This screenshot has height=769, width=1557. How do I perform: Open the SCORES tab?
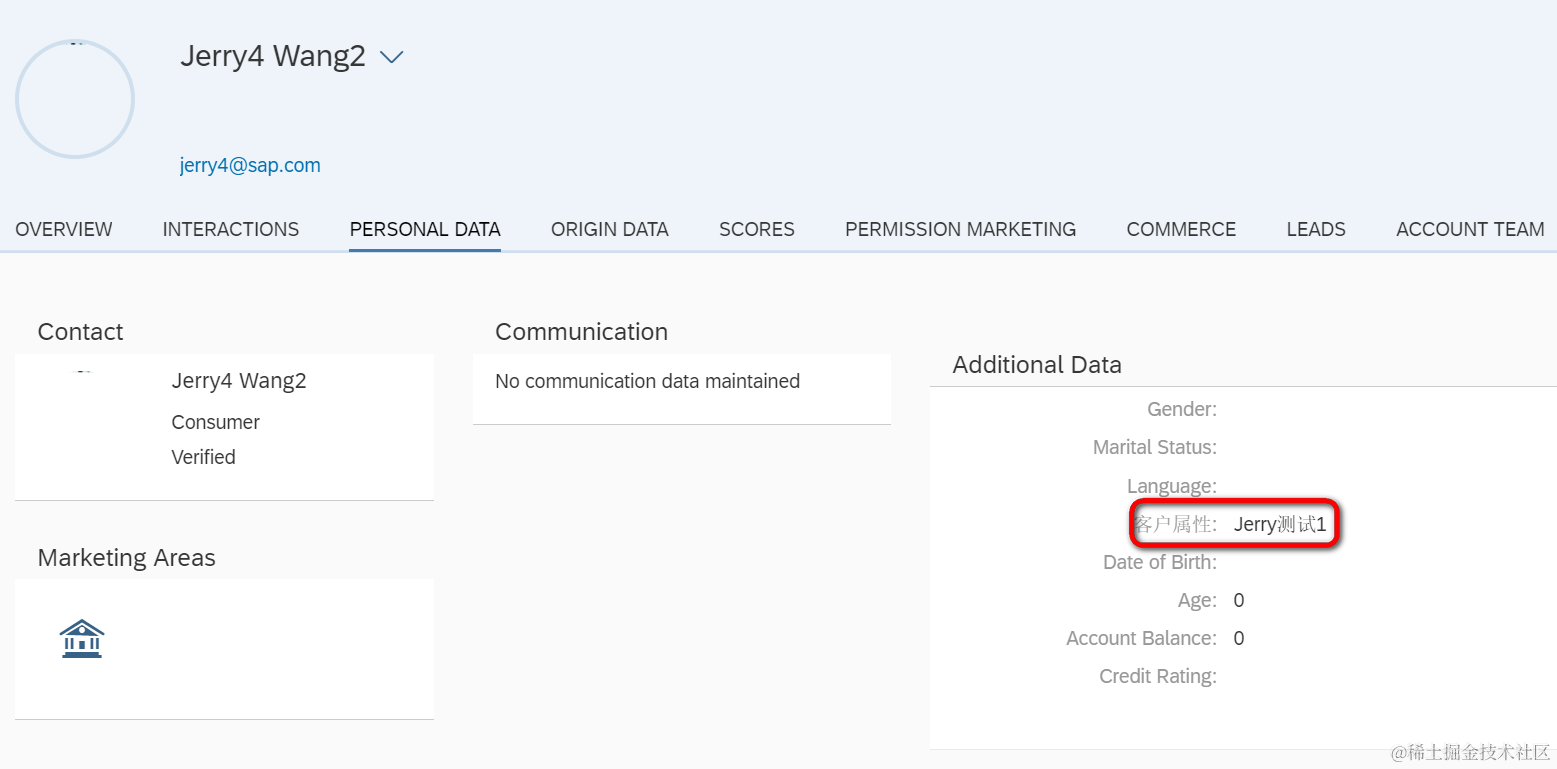tap(757, 229)
